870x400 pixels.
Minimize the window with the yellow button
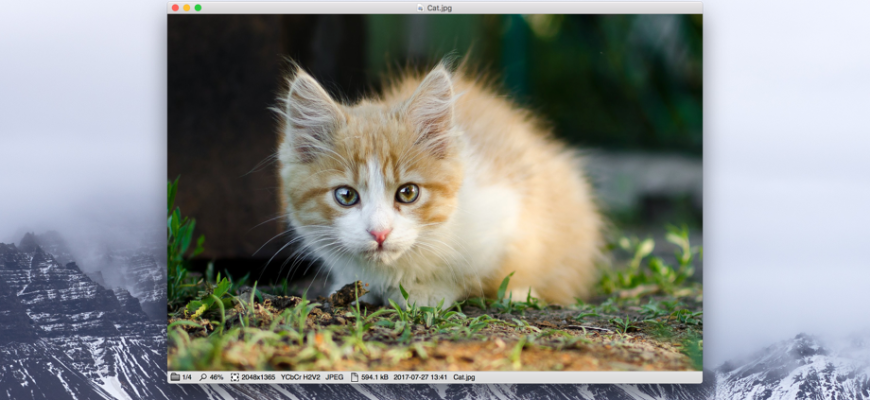186,8
